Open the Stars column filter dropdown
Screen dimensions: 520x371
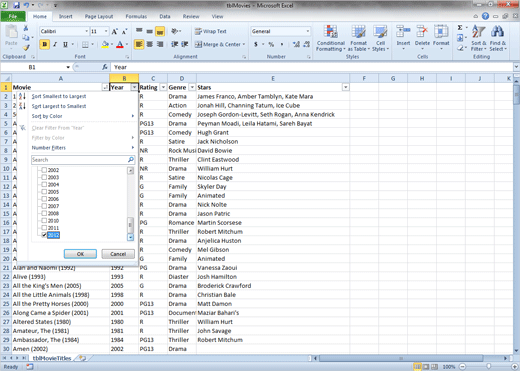pyautogui.click(x=346, y=87)
